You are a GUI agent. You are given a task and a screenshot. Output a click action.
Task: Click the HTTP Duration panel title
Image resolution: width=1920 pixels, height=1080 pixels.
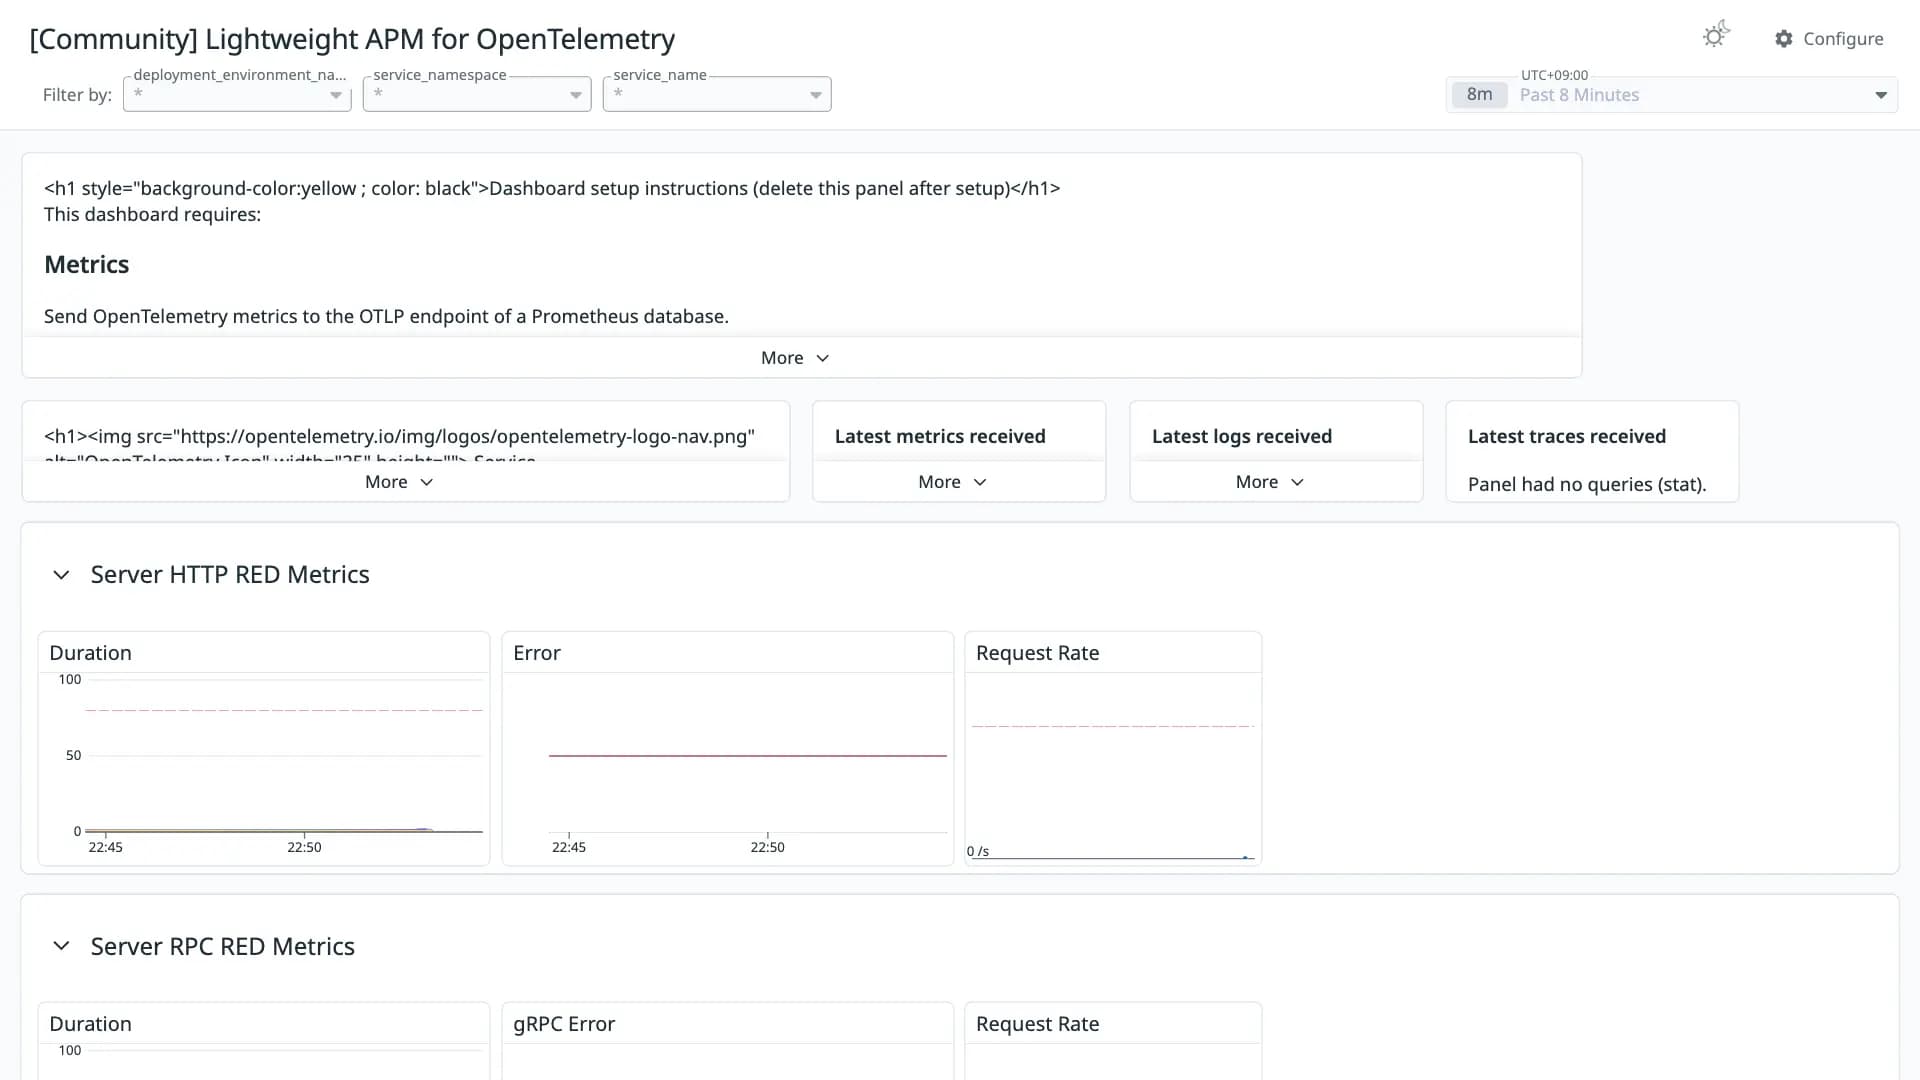pos(90,653)
